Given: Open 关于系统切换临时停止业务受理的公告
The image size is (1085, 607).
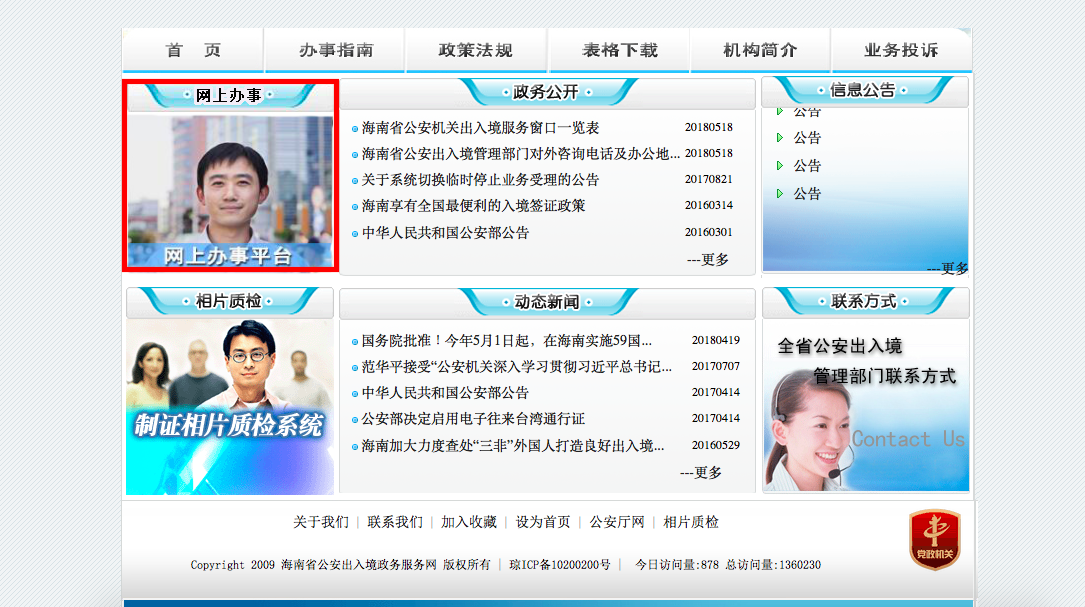Looking at the screenshot, I should (x=480, y=180).
